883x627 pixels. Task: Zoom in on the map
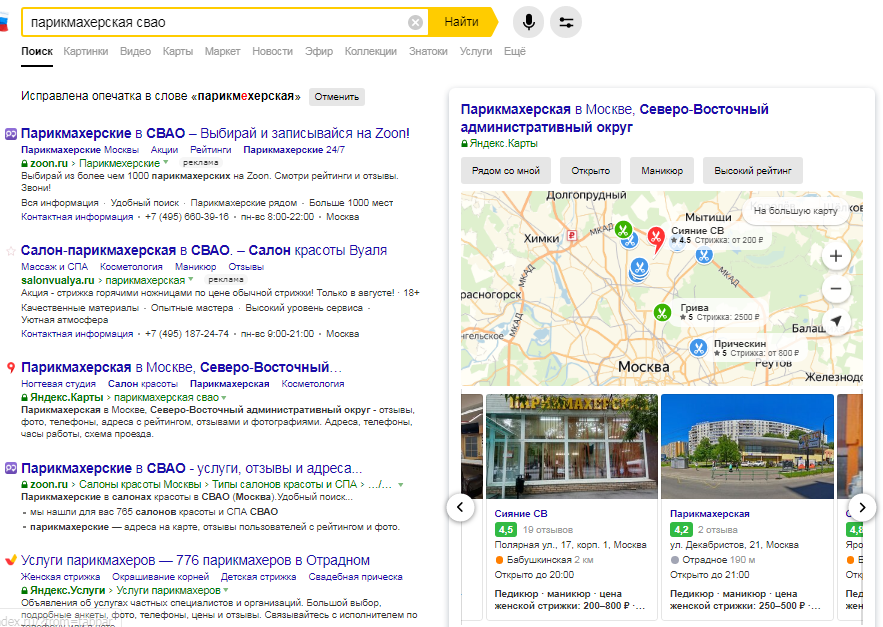836,256
